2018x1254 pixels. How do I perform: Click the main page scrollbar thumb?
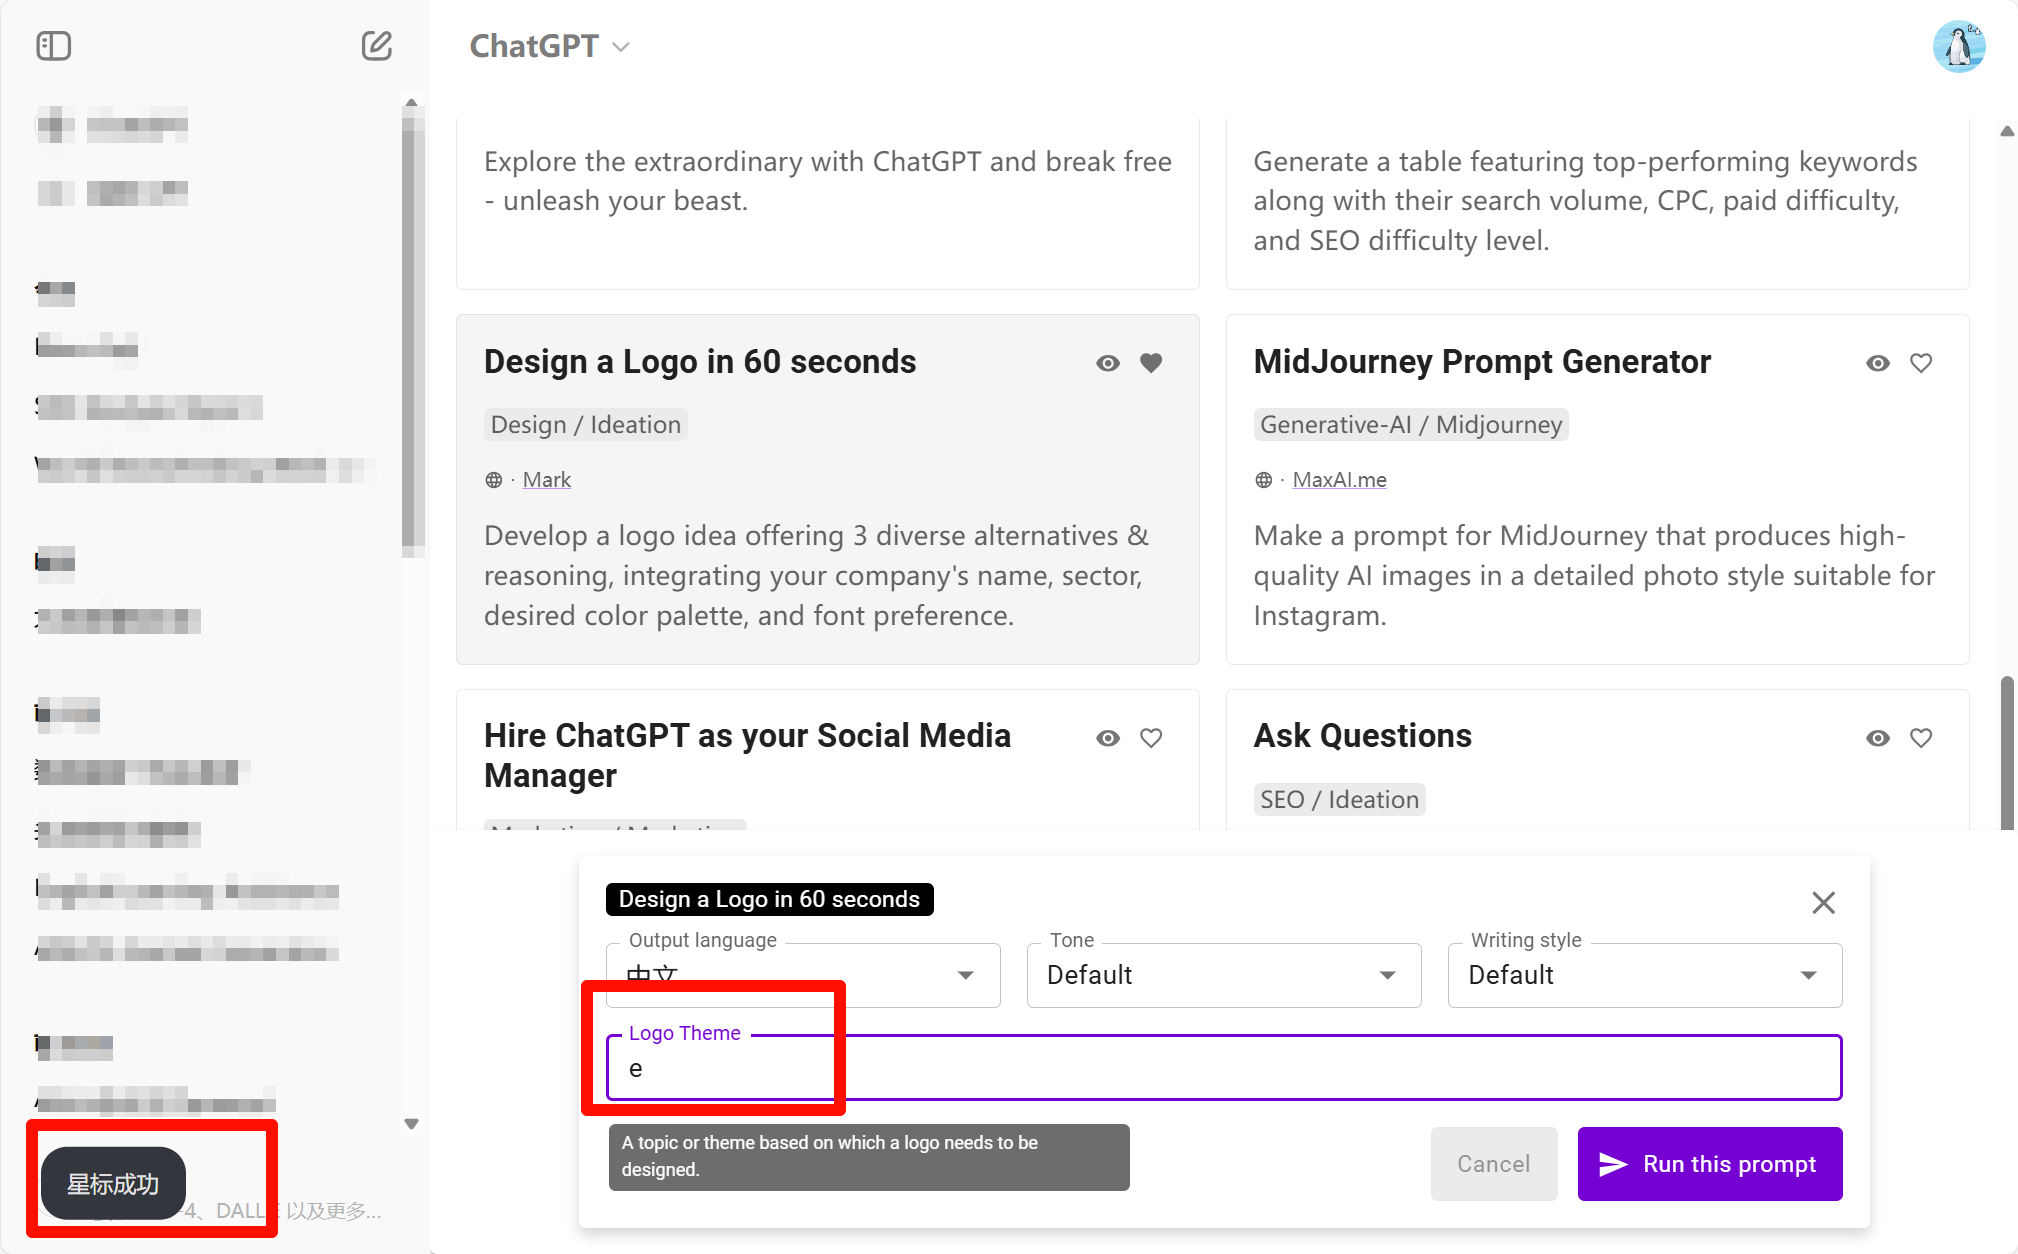pos(2007,752)
